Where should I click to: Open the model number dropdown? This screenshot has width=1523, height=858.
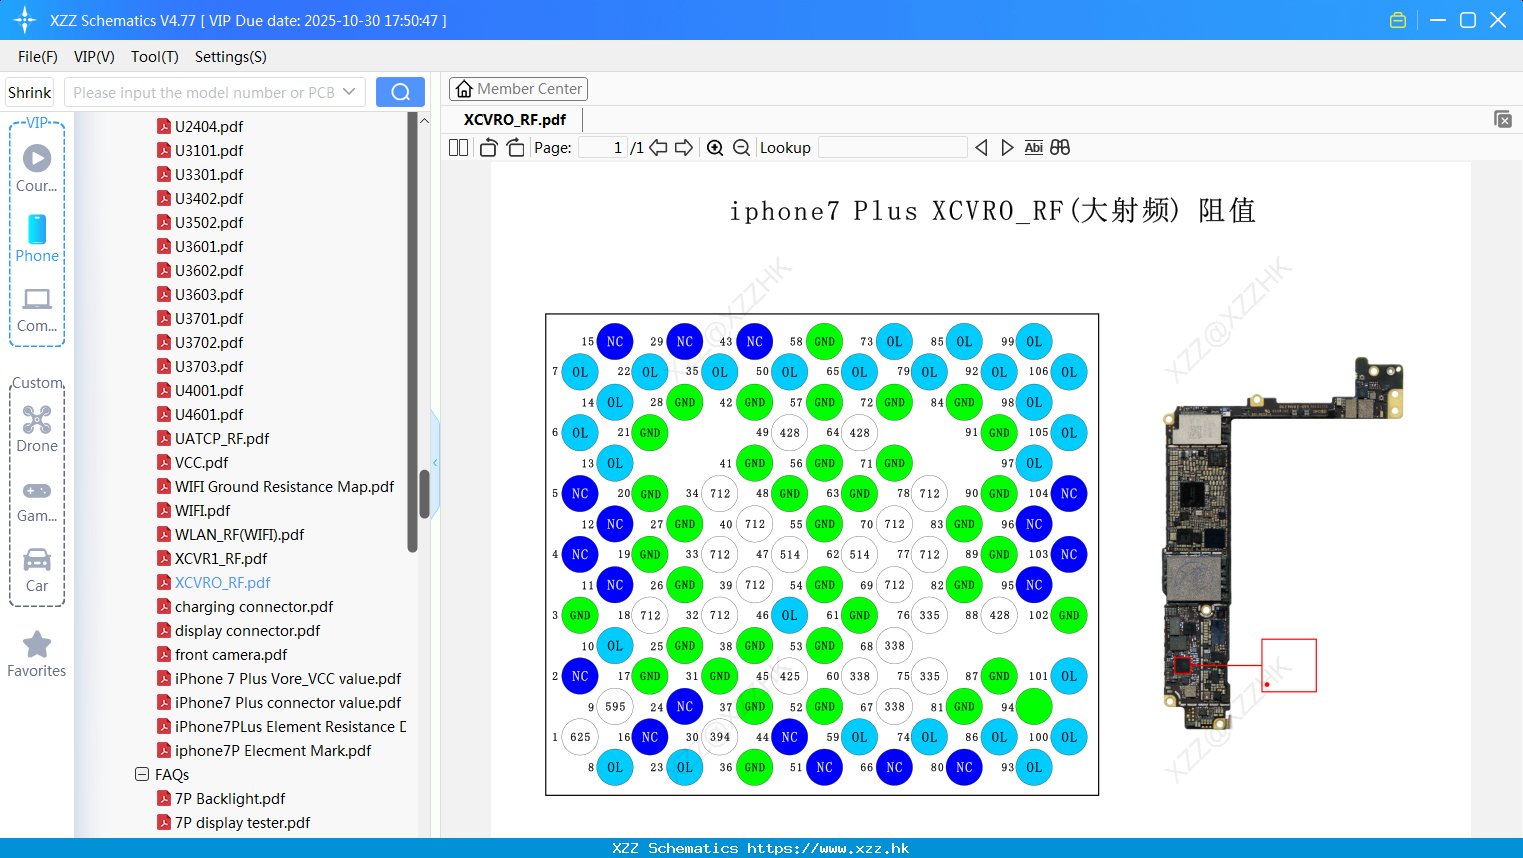349,92
